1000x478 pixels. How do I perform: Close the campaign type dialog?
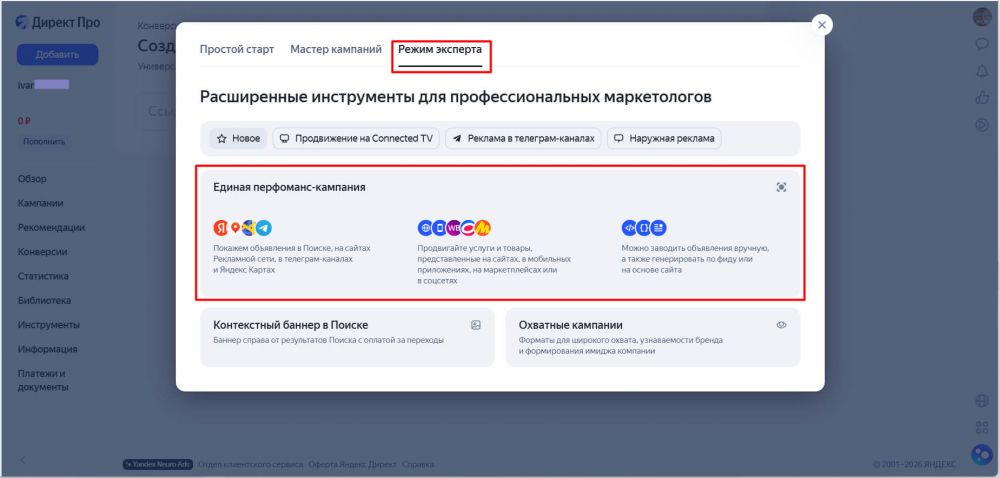pyautogui.click(x=821, y=25)
